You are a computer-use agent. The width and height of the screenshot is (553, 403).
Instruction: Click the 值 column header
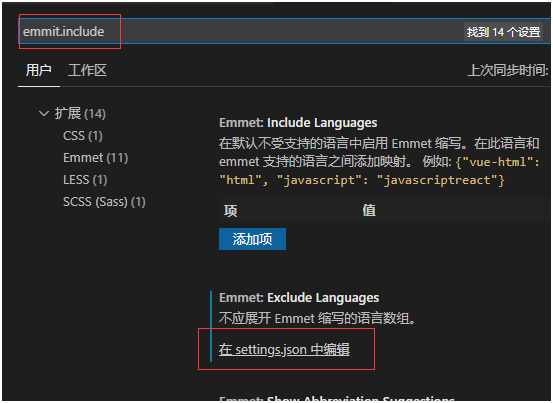point(369,210)
